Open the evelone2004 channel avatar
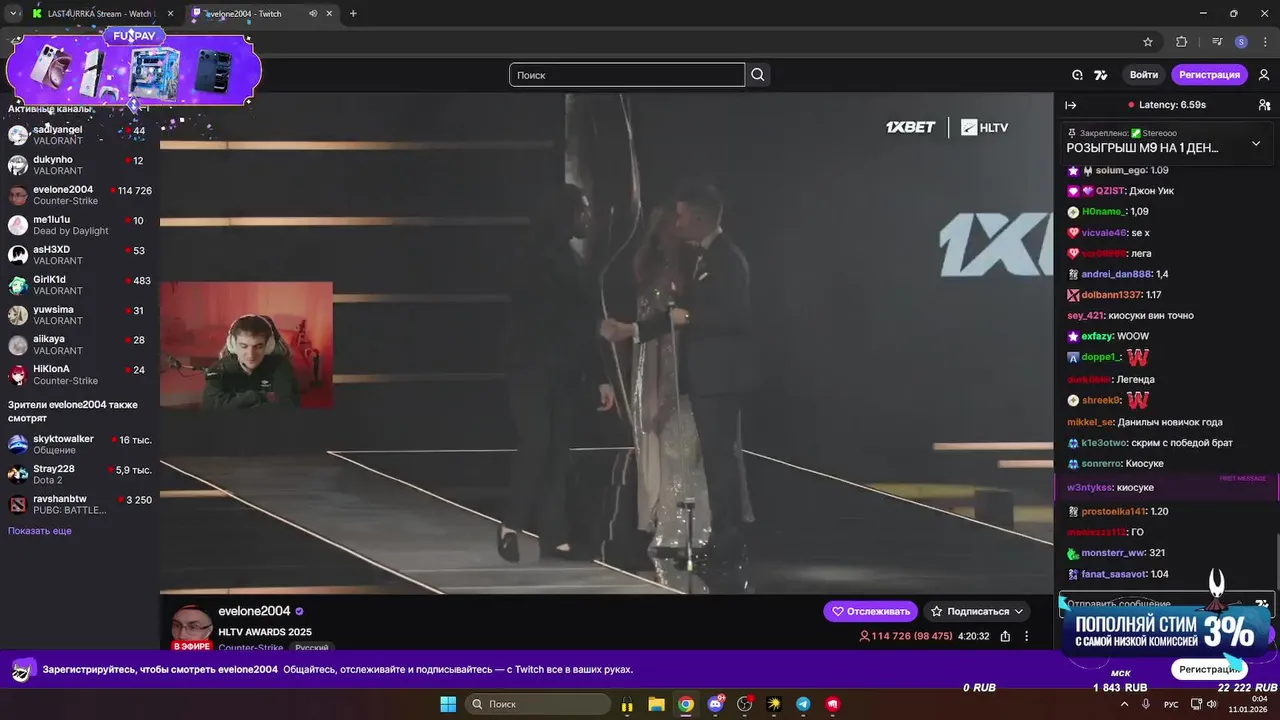The image size is (1280, 720). (x=191, y=626)
